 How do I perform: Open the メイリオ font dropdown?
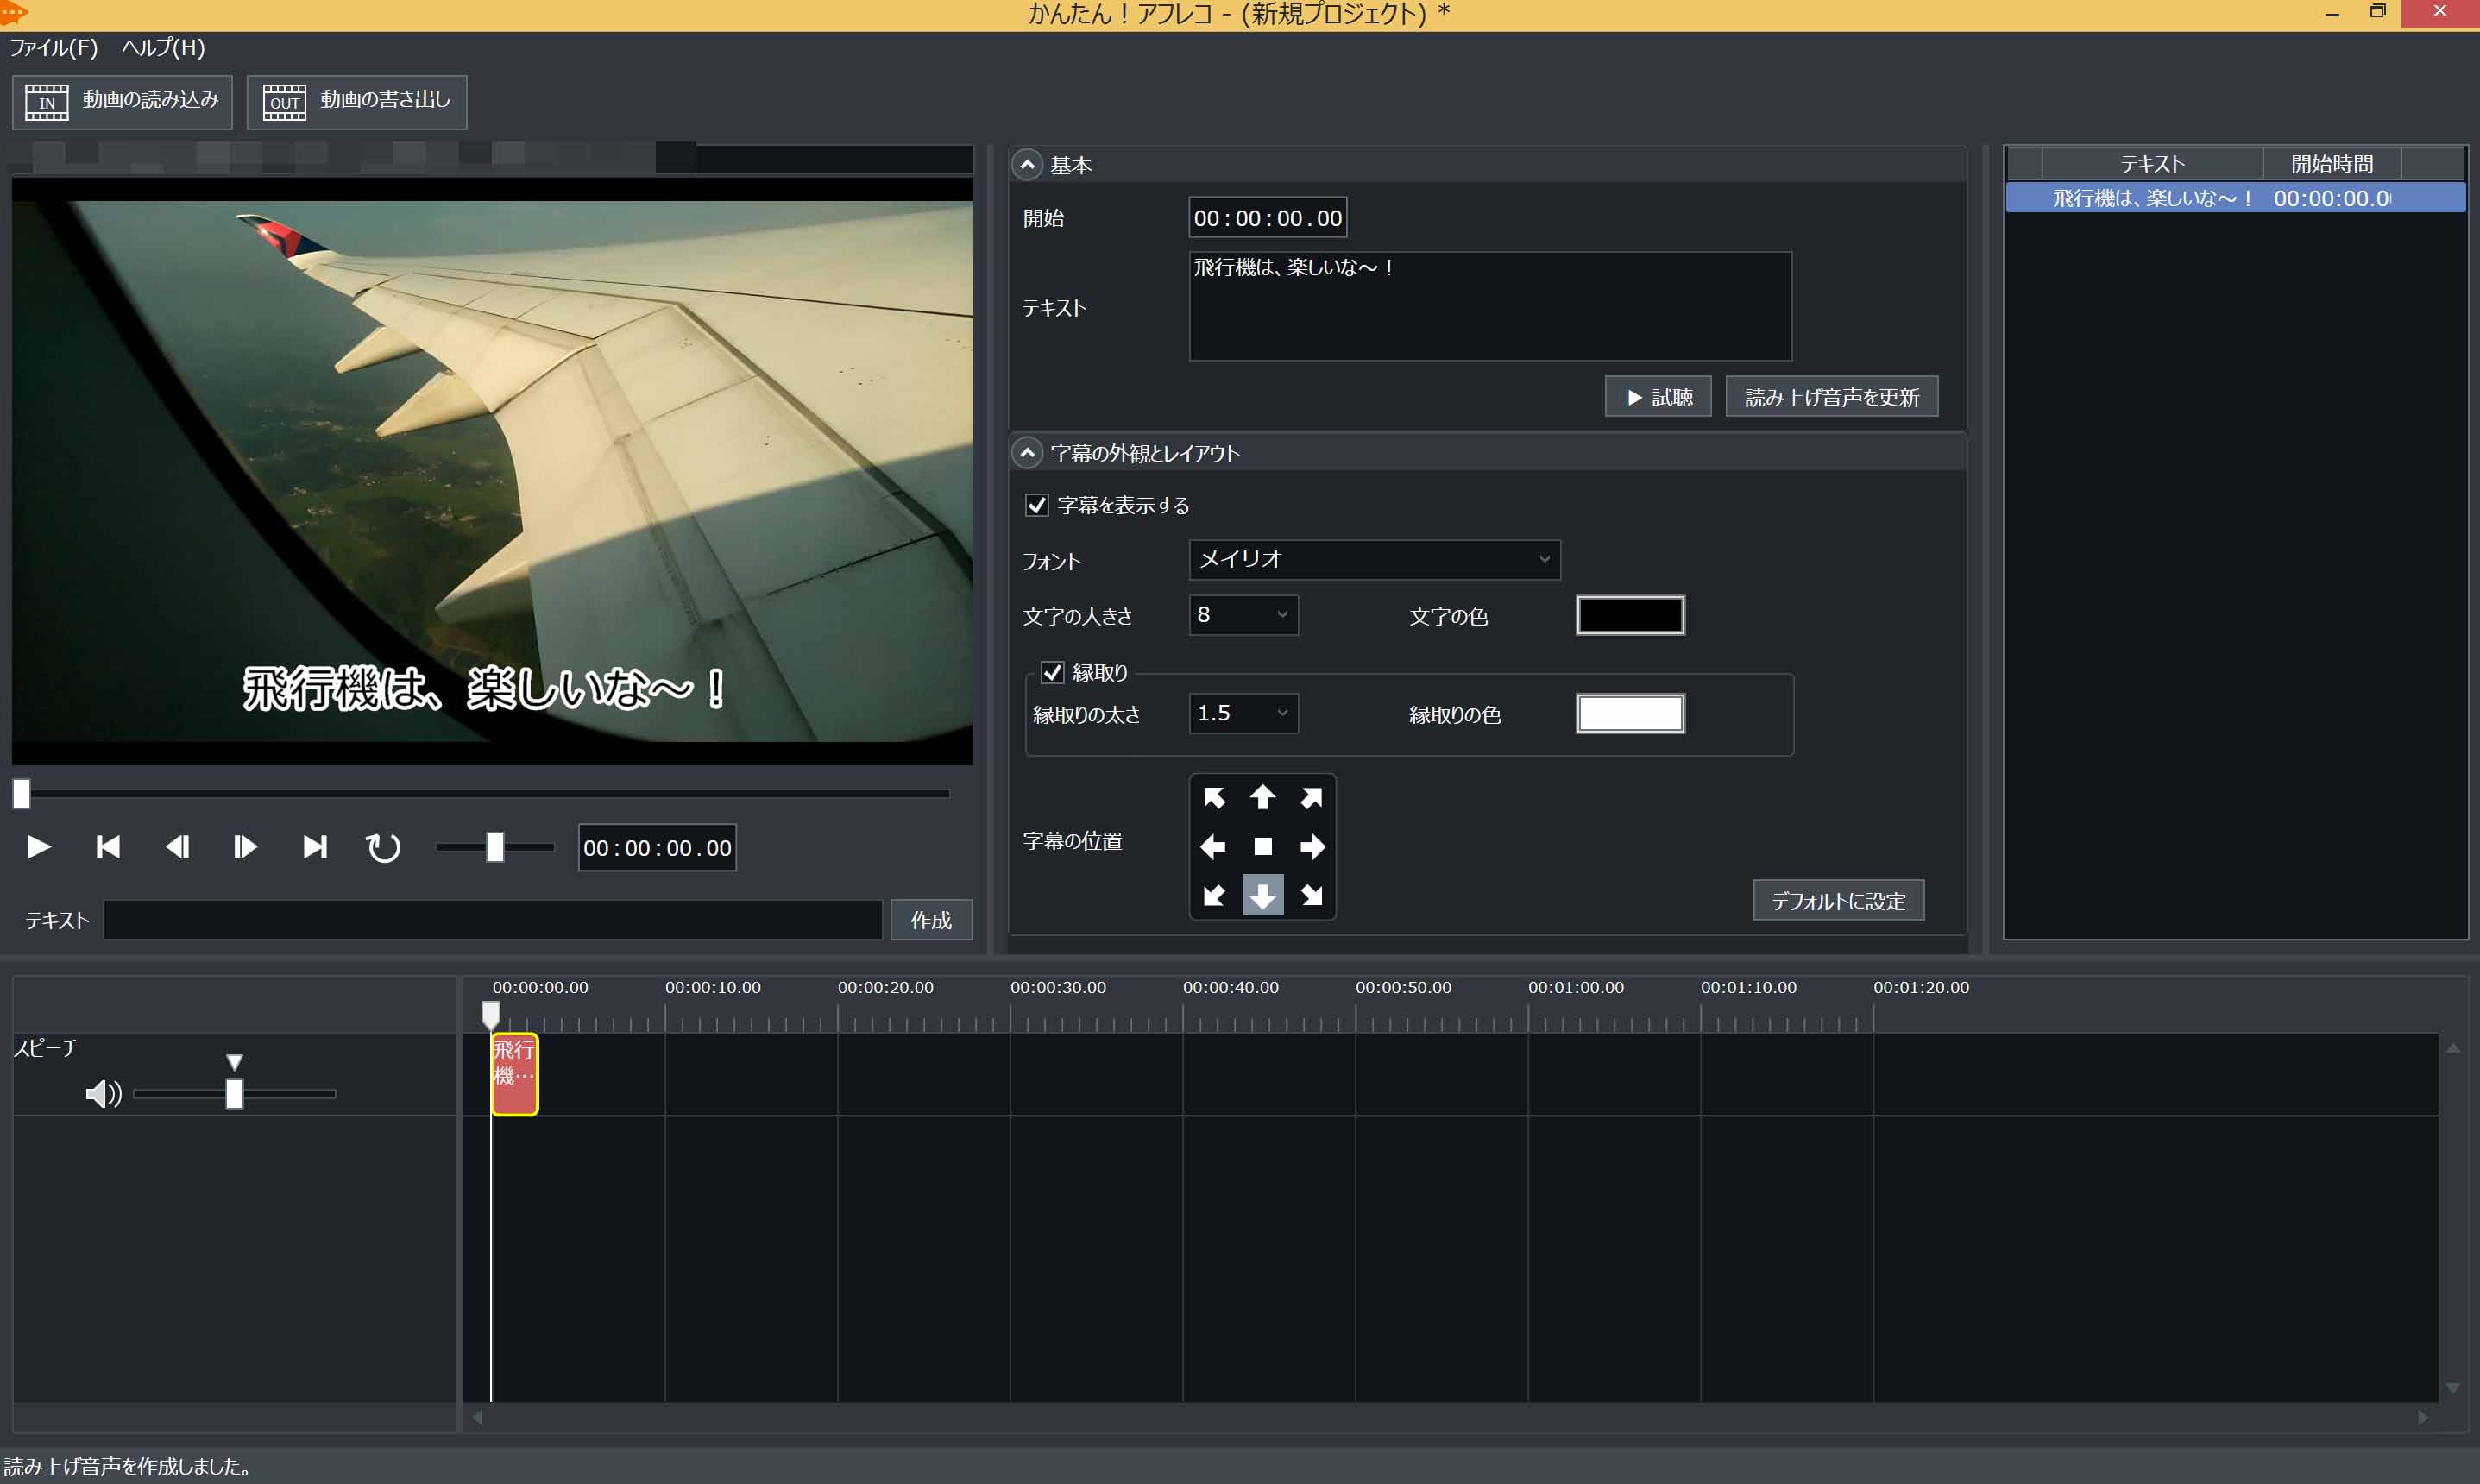point(1374,560)
